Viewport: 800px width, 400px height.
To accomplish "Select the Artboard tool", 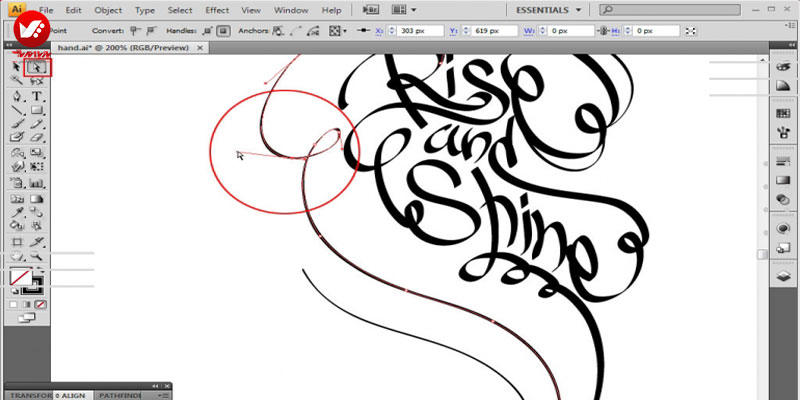I will tap(17, 242).
